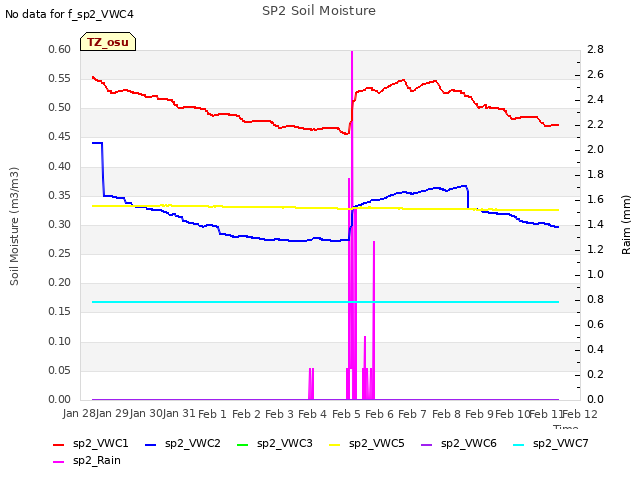Click the 0.30 left axis tick label
Screen dimensions: 640x480
pos(60,224)
